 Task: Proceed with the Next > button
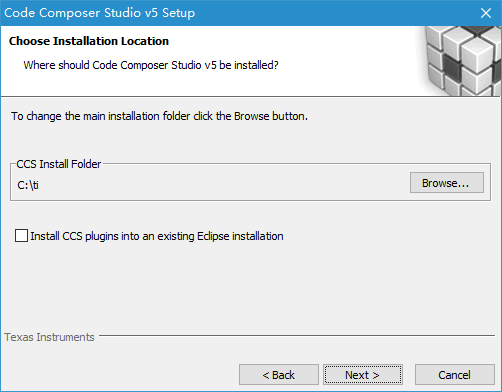coord(363,375)
